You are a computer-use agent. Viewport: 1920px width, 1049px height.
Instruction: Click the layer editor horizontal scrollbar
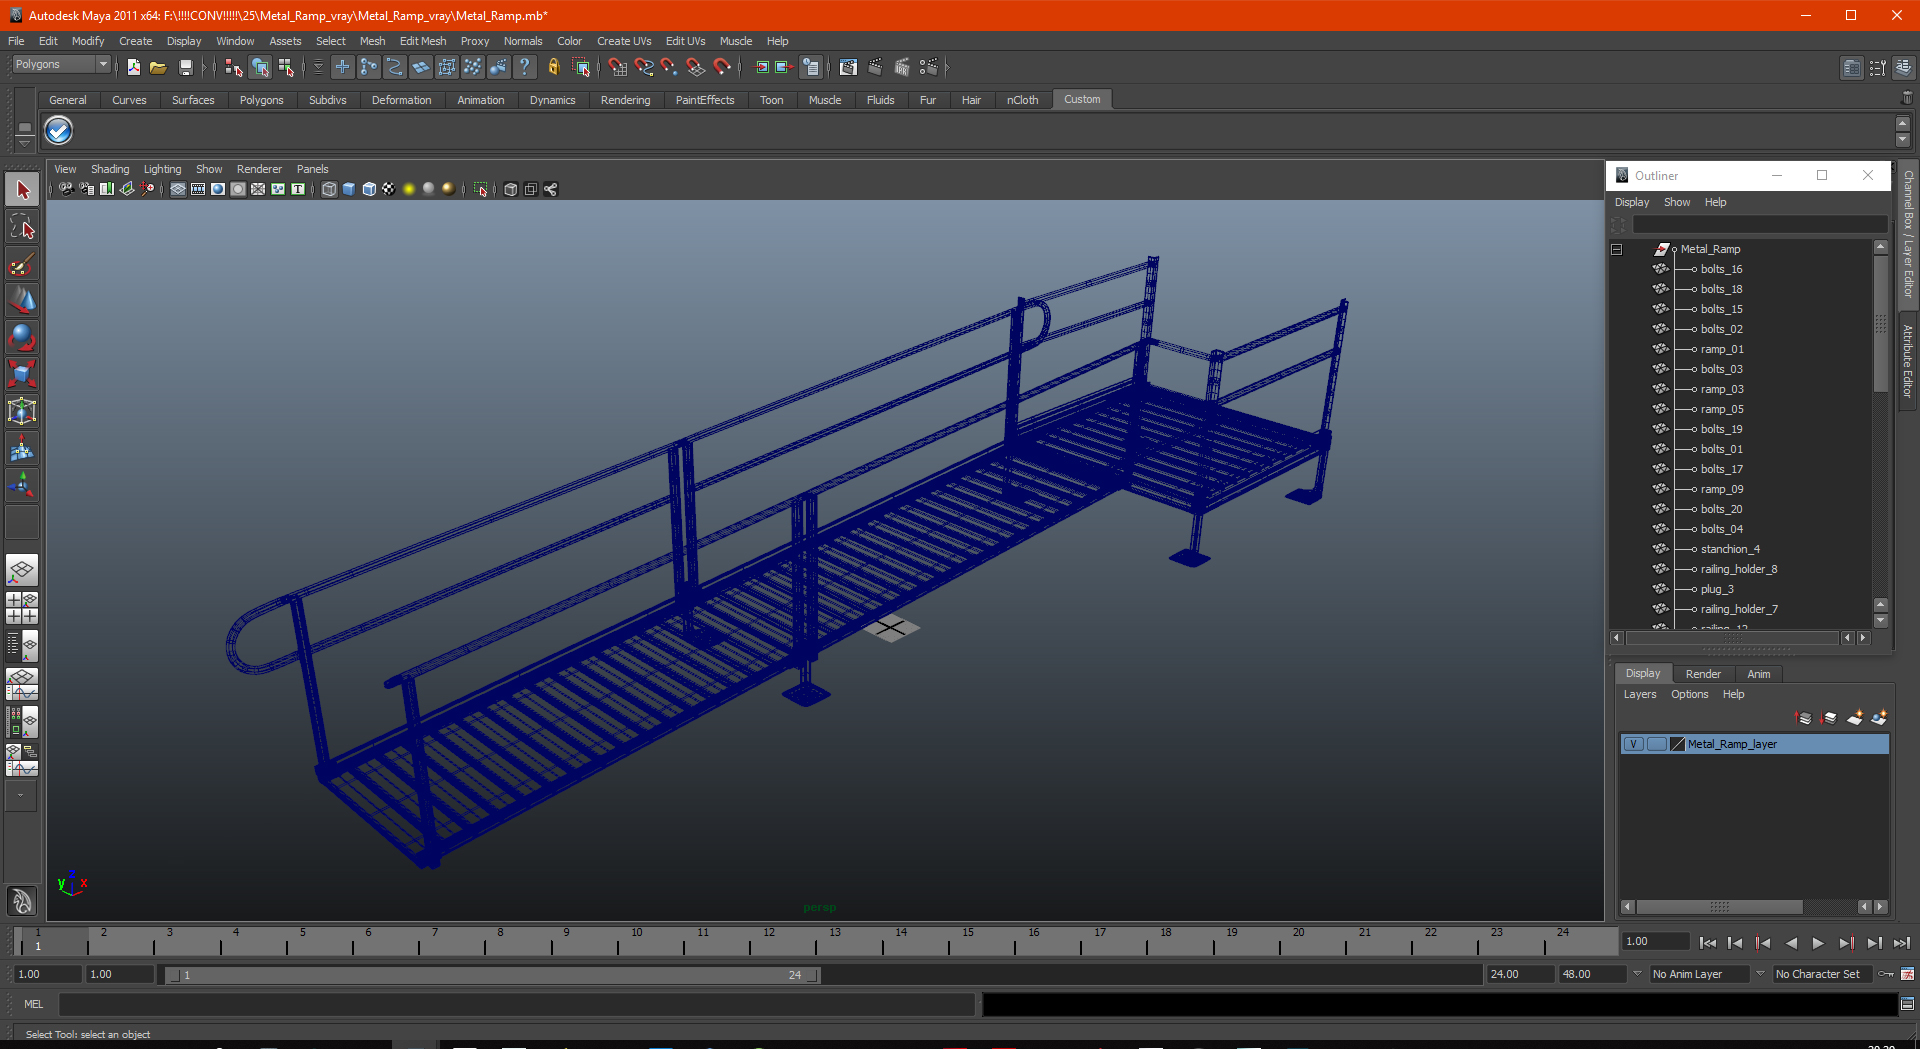coord(1719,907)
